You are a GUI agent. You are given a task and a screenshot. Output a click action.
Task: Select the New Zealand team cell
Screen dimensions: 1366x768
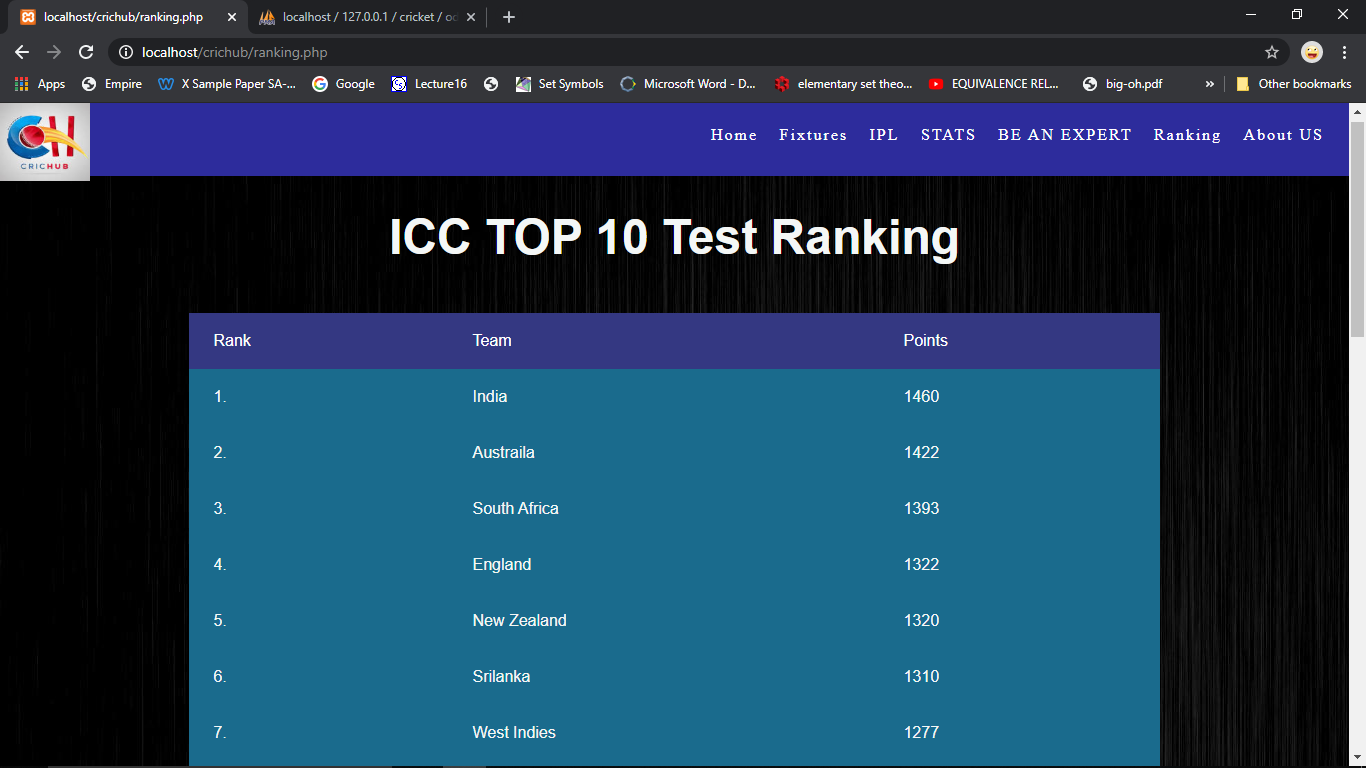(520, 621)
